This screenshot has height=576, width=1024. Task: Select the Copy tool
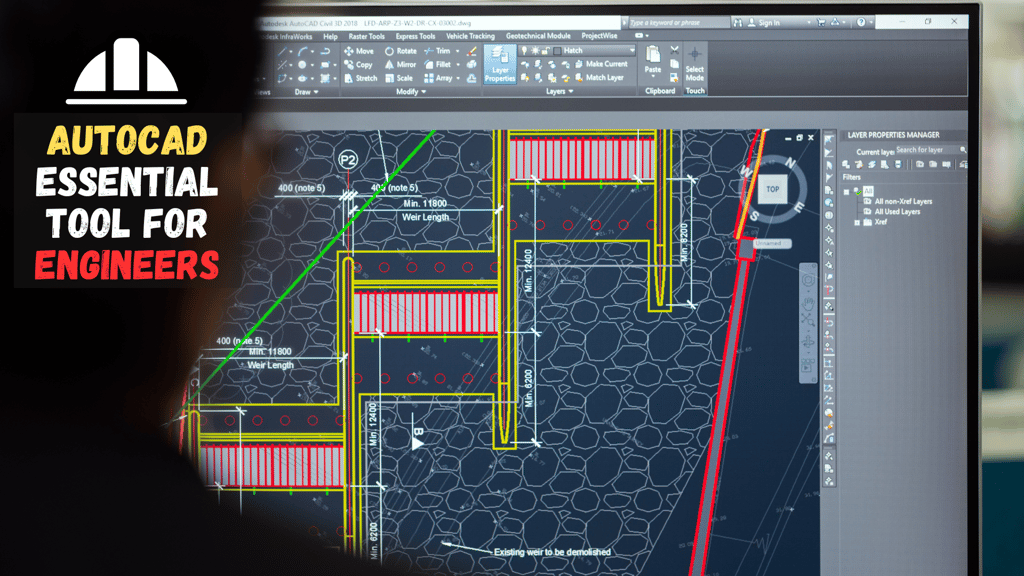(358, 65)
